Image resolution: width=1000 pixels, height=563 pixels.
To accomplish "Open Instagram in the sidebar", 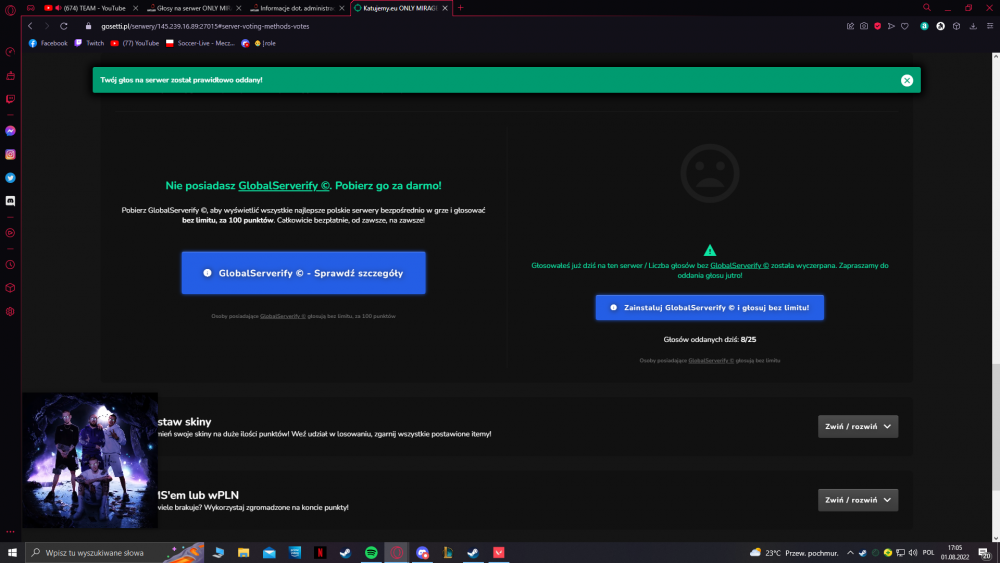I will click(10, 154).
